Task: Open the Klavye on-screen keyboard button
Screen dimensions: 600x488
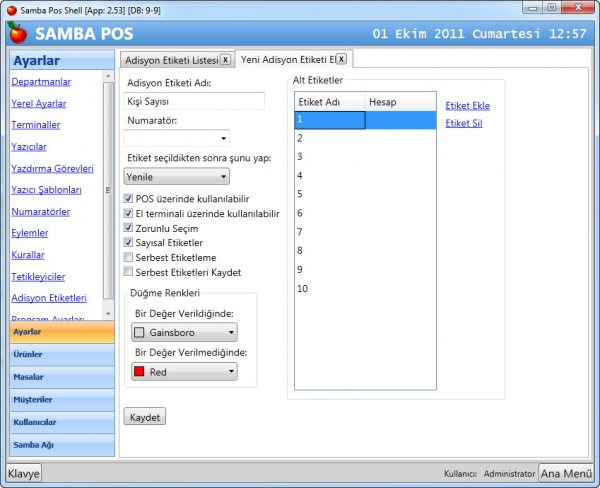Action: coord(24,473)
